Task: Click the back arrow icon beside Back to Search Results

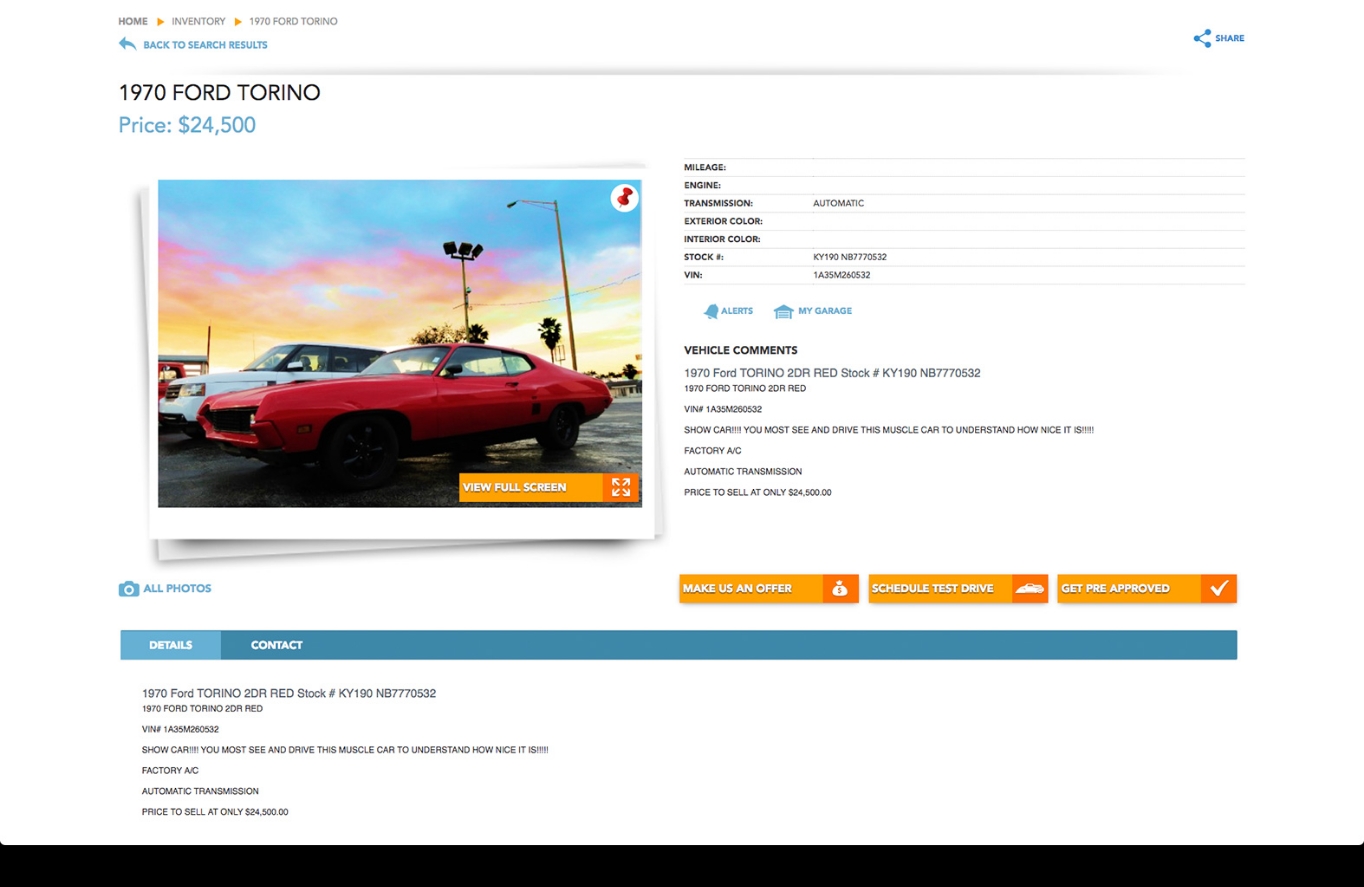Action: click(x=127, y=44)
